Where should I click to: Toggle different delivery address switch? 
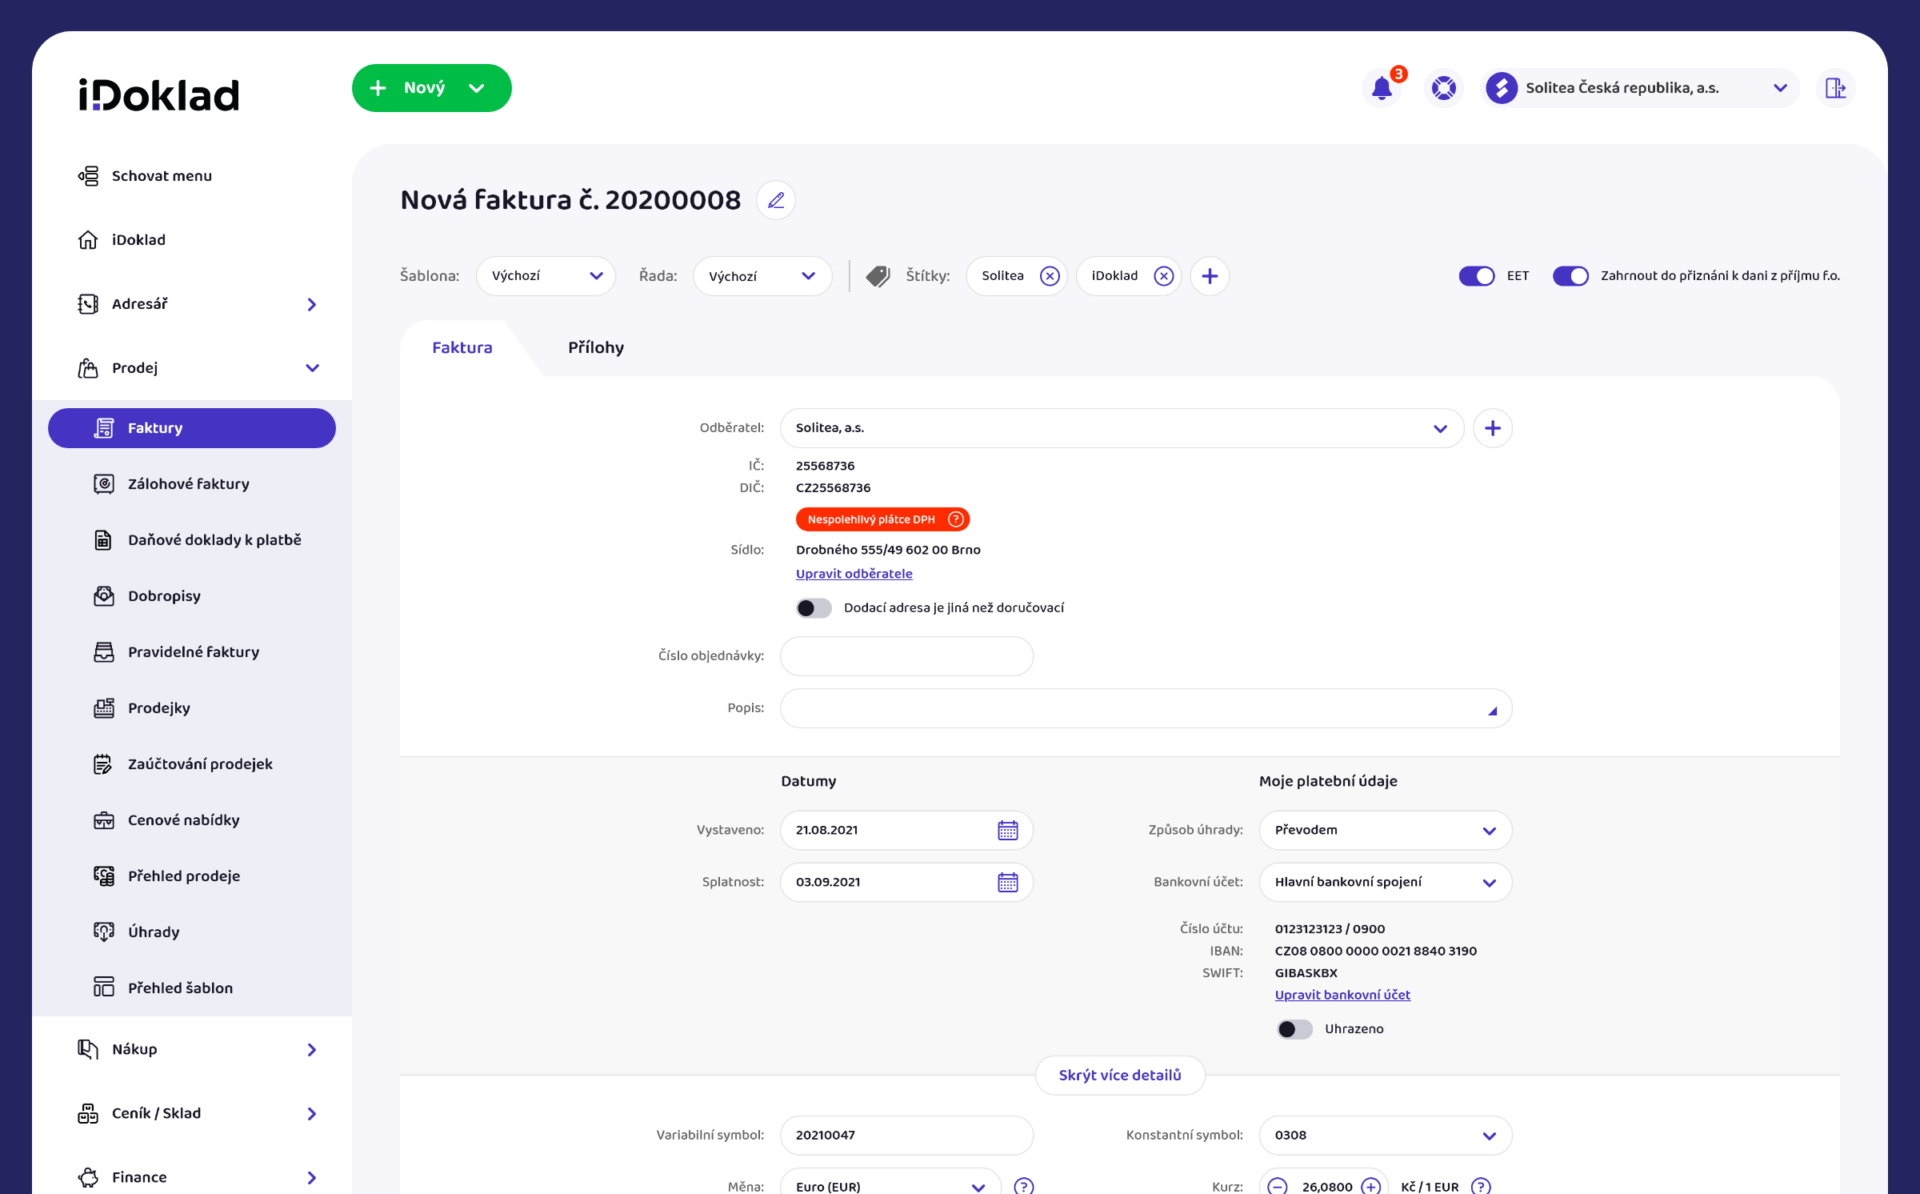pos(813,608)
